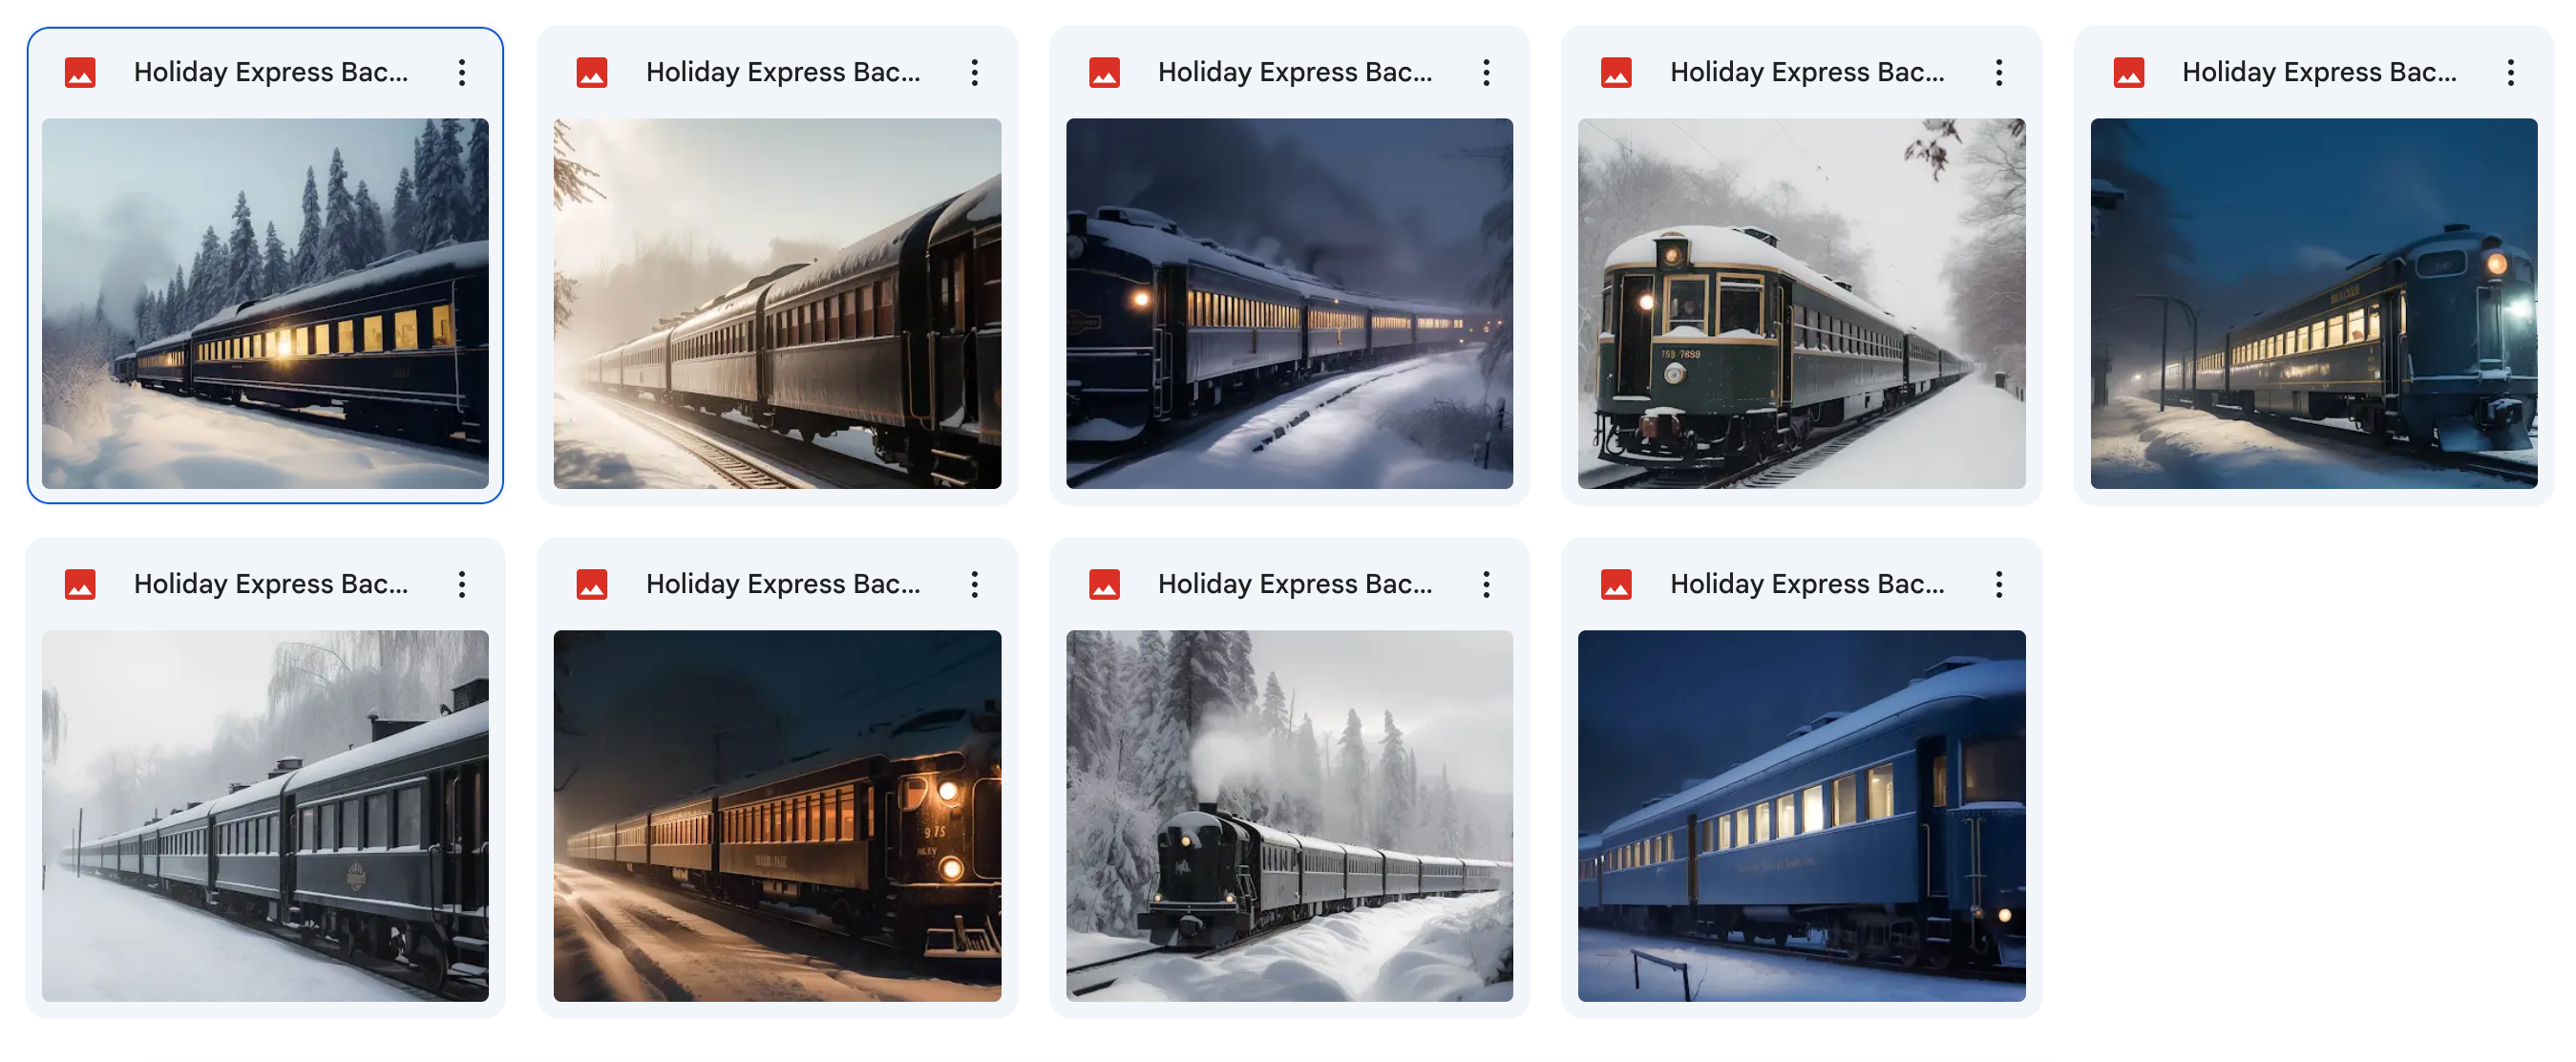Click file title on the top-right card
The height and width of the screenshot is (1062, 2576).
[x=2319, y=72]
